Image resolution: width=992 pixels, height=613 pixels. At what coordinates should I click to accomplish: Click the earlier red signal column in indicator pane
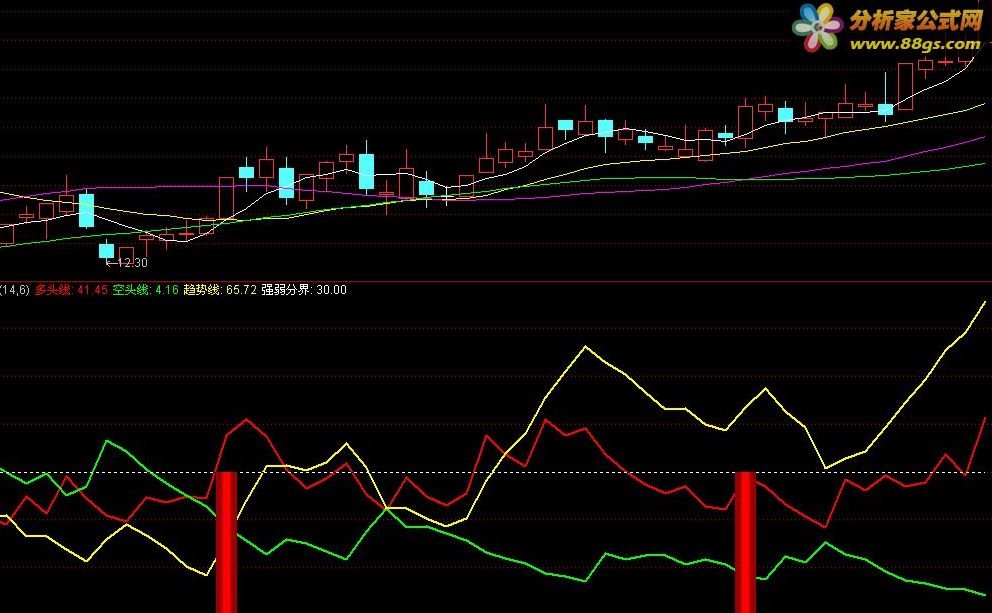tap(226, 542)
